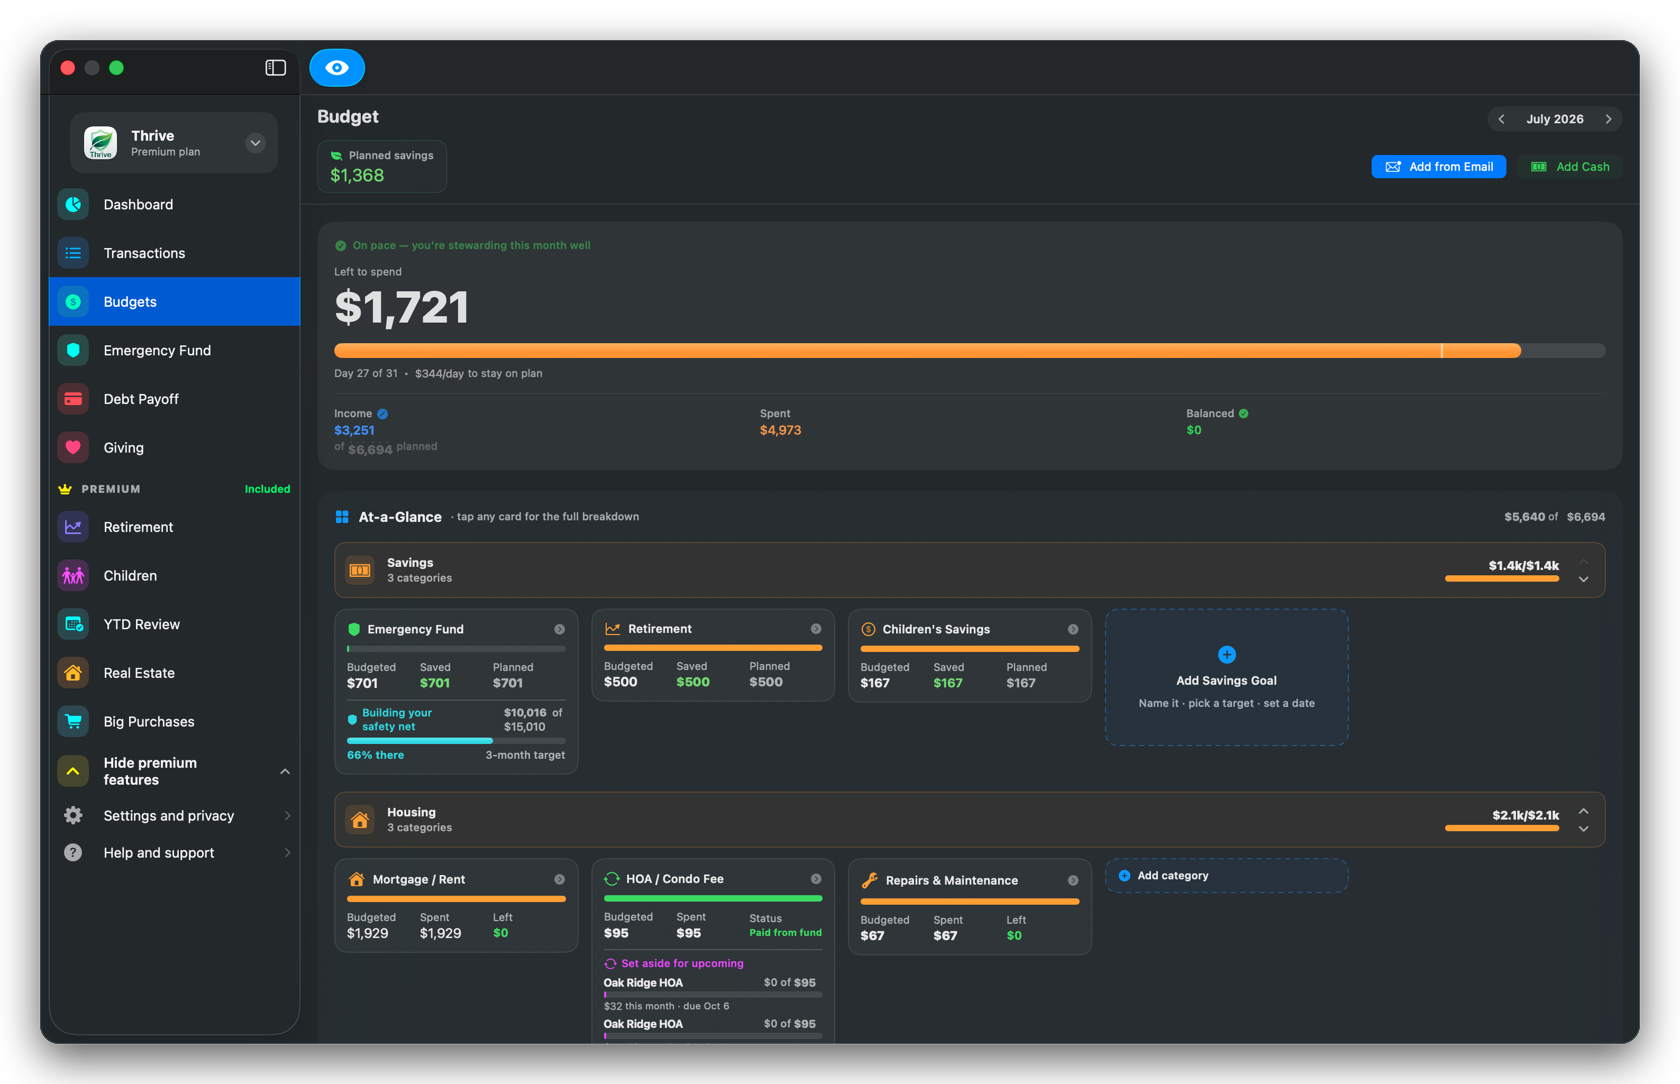Click the Emergency Fund card shield icon
This screenshot has width=1680, height=1084.
354,630
